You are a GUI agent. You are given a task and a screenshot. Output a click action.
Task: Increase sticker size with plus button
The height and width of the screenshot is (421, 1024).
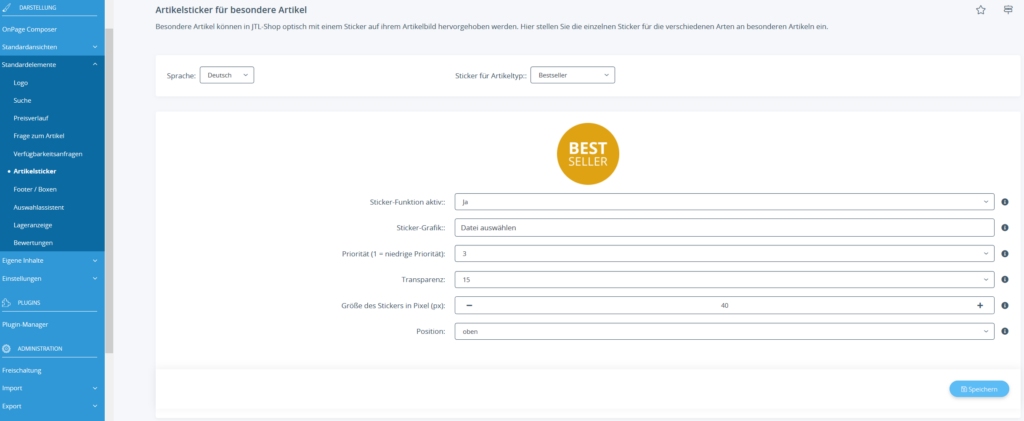click(x=980, y=305)
